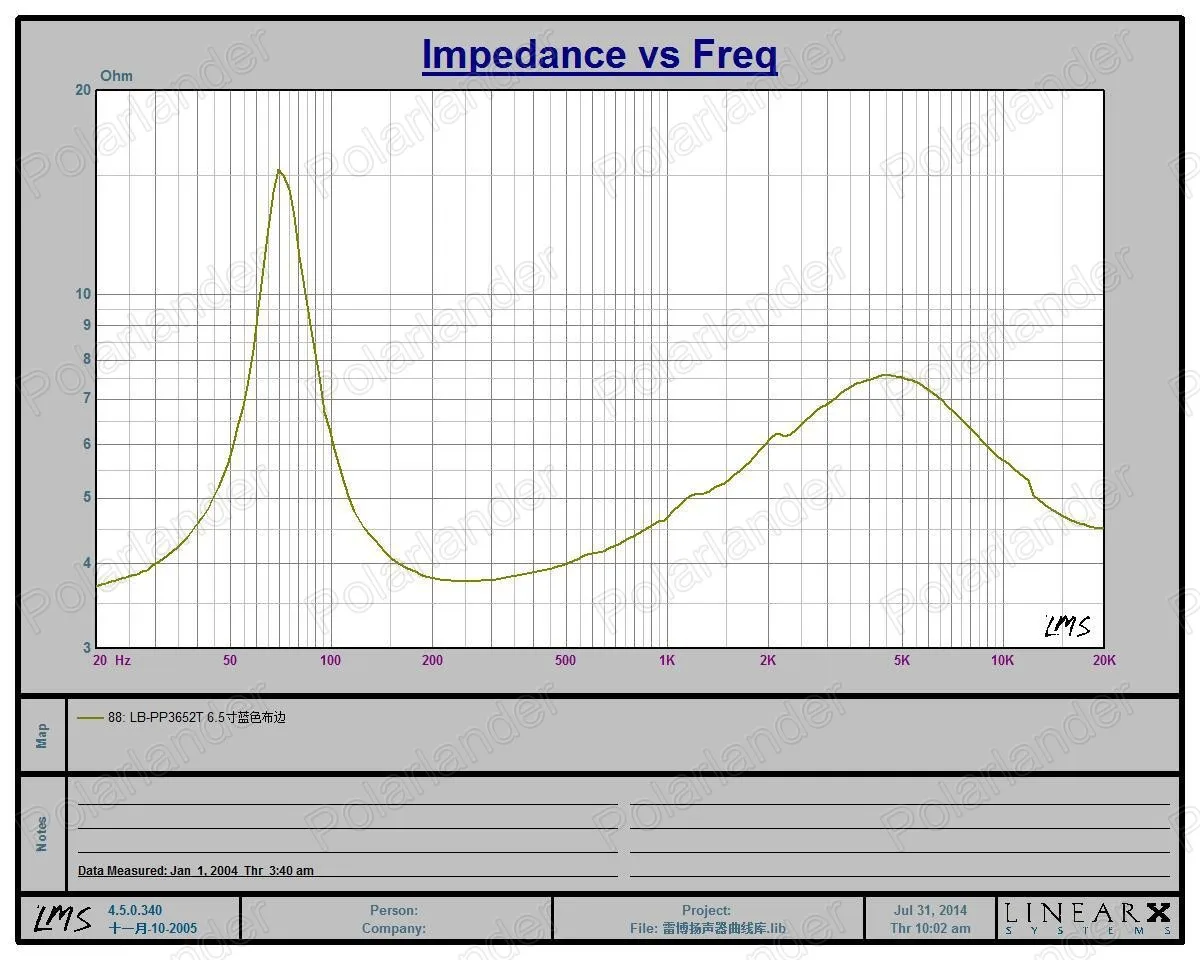Click the impedance peak near 70 Hz
1200x960 pixels.
(x=278, y=170)
